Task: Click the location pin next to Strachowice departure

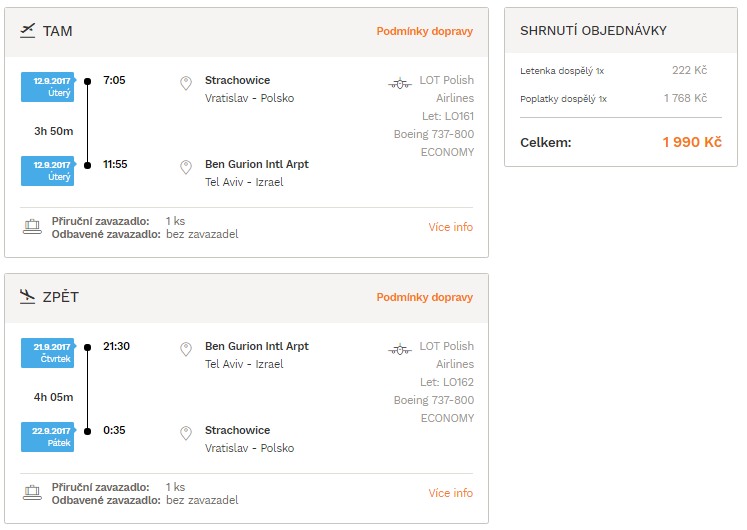Action: tap(186, 83)
